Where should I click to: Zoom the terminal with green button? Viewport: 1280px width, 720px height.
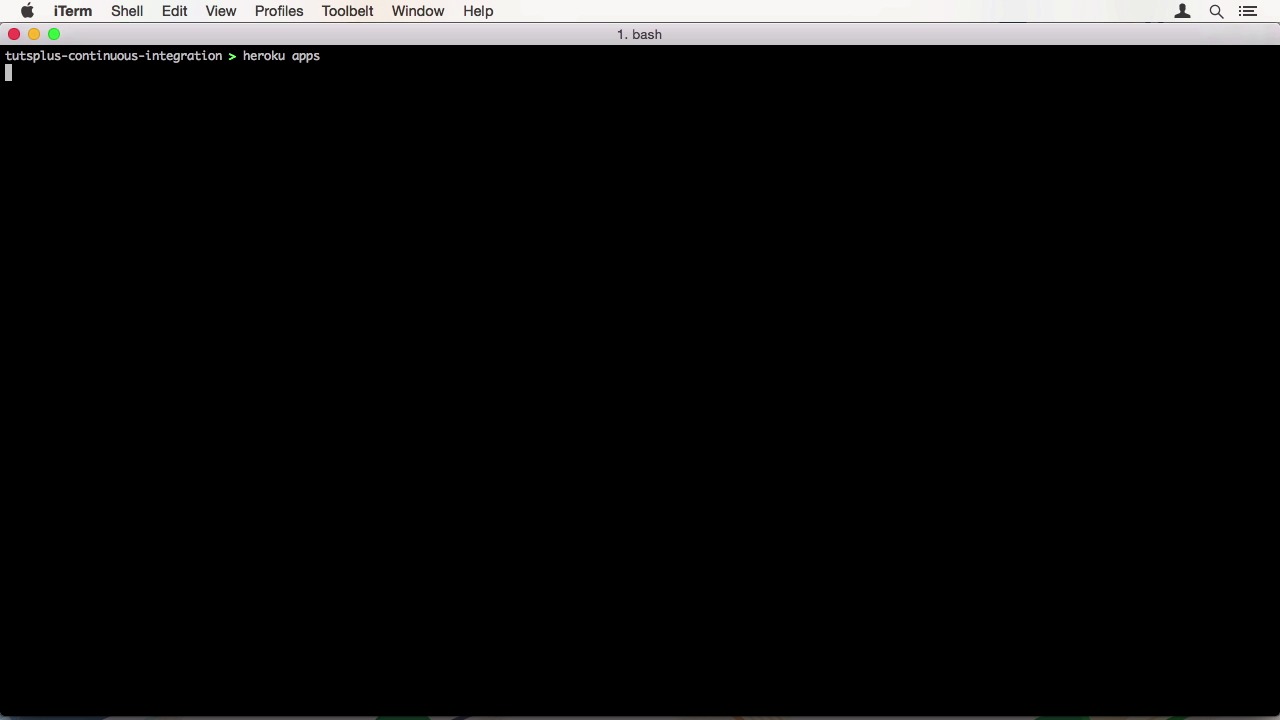54,34
